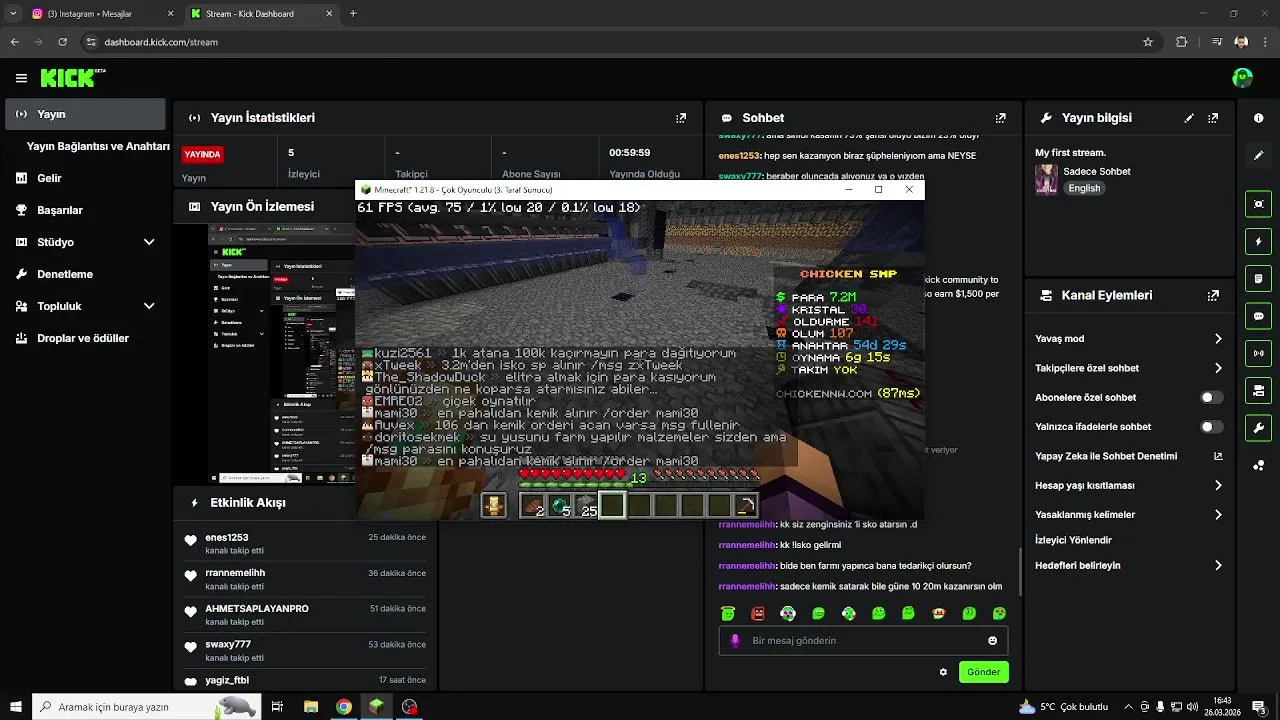Viewport: 1280px width, 720px height.
Task: Toggle the lightning activity widget in the right rail
Action: click(1259, 241)
